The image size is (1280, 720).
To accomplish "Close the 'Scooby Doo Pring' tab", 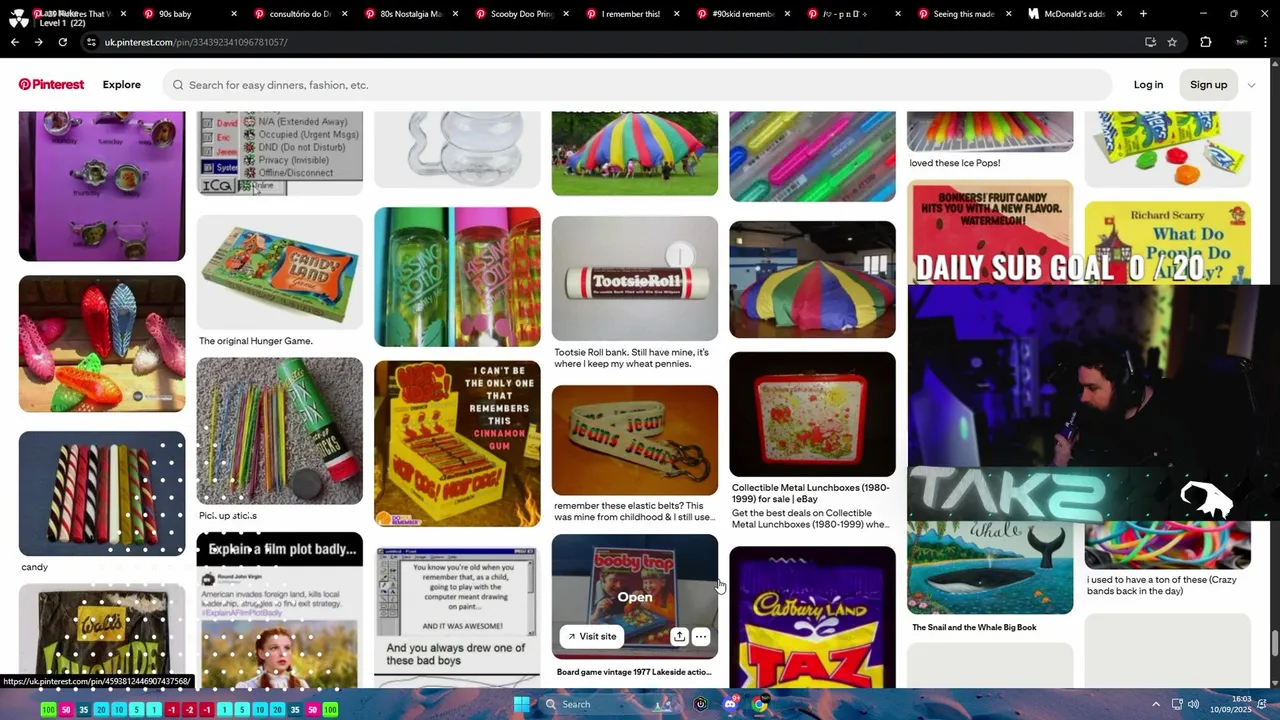I will point(565,14).
